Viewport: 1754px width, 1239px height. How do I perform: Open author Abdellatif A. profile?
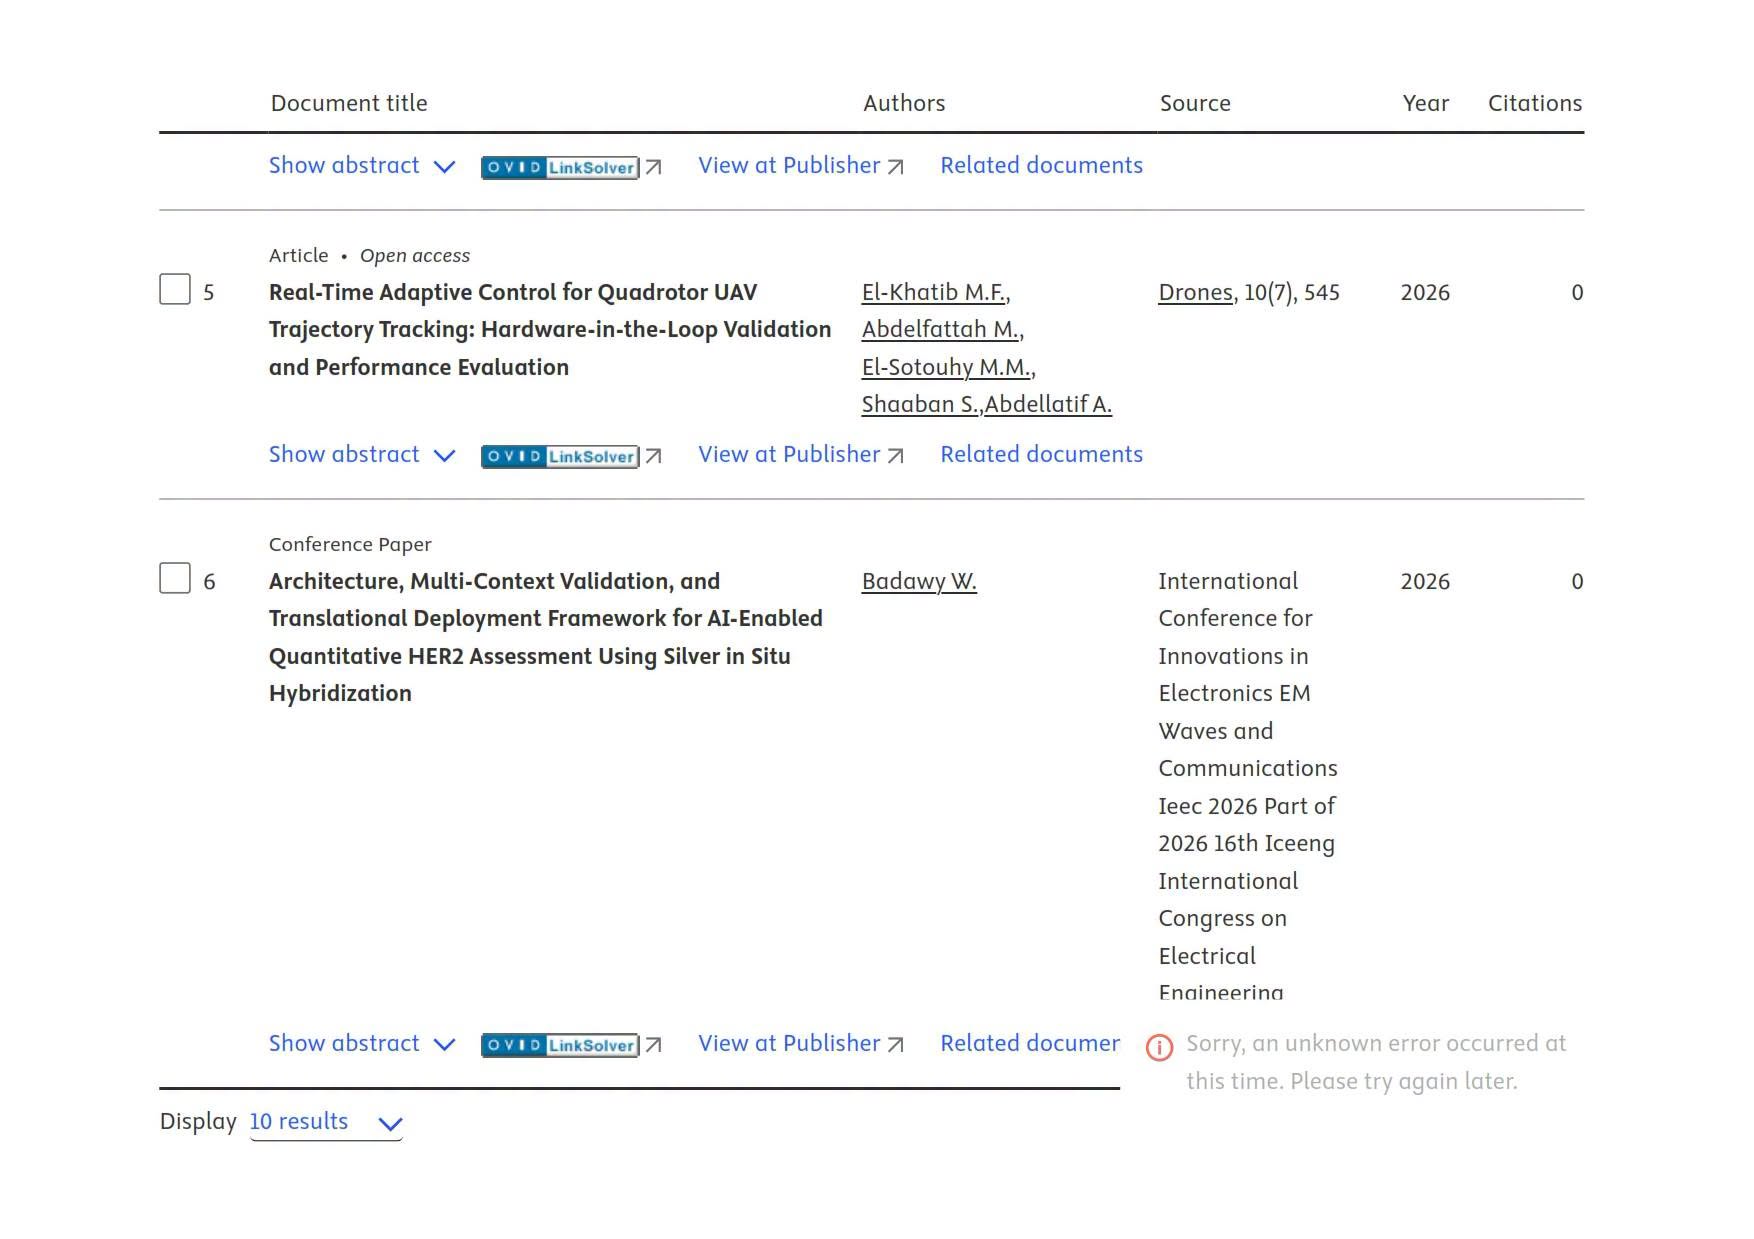pos(1048,405)
